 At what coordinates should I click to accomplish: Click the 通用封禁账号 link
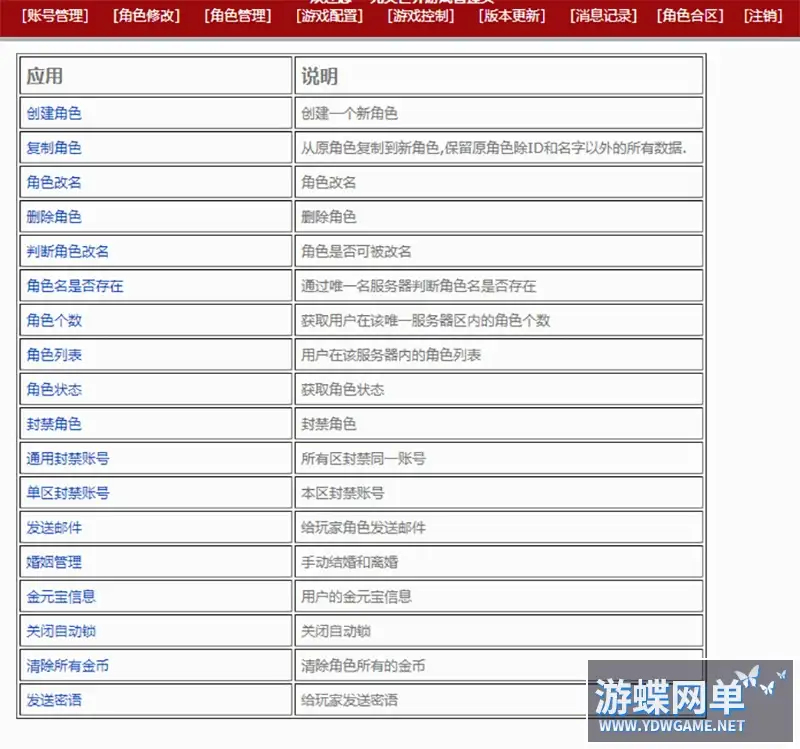pyautogui.click(x=68, y=459)
